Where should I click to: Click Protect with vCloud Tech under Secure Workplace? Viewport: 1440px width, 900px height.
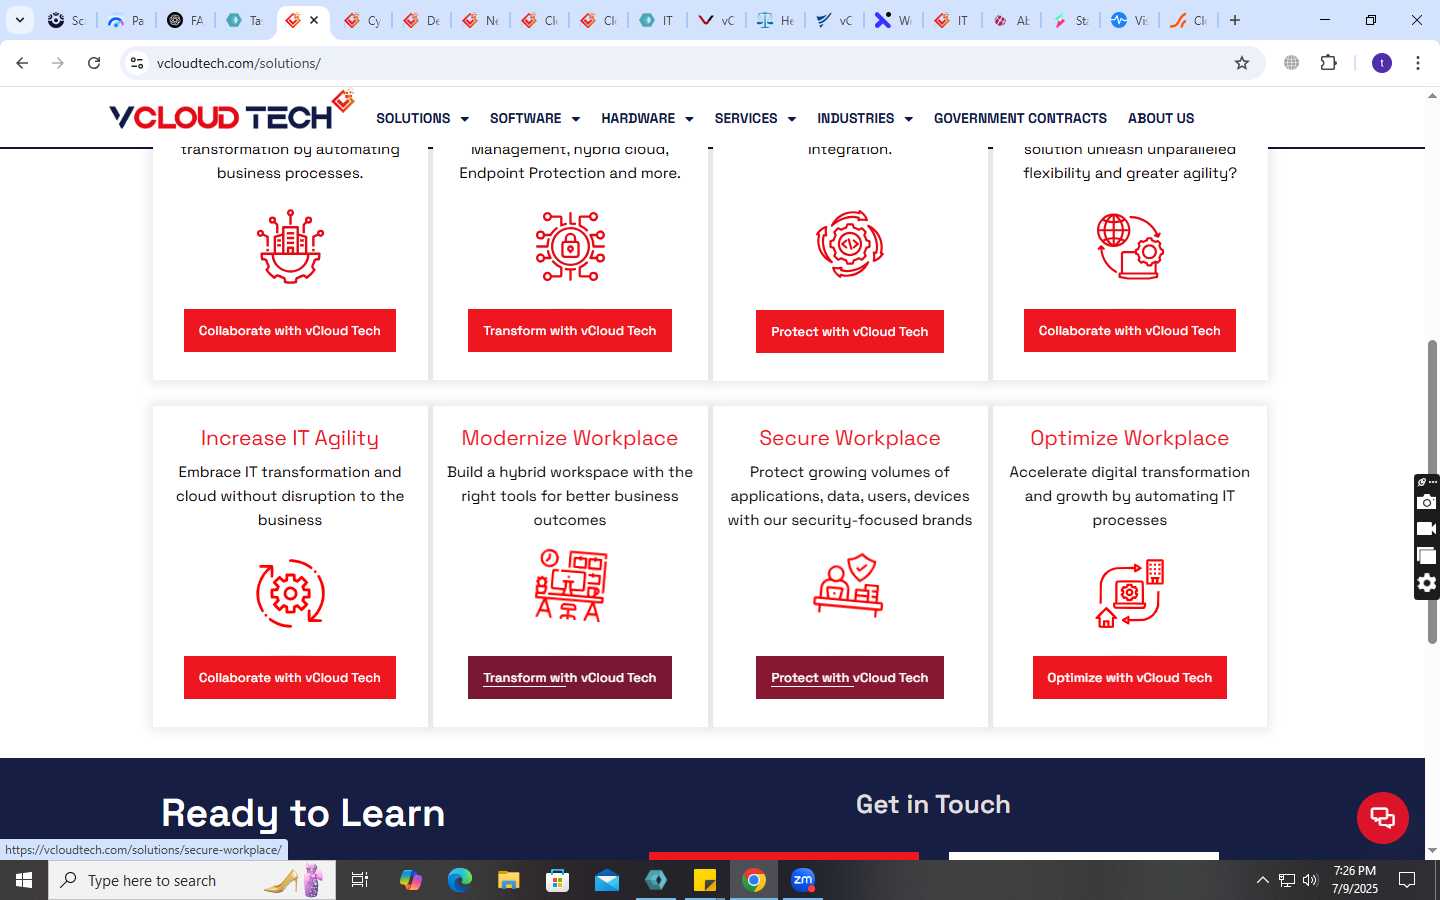coord(850,678)
